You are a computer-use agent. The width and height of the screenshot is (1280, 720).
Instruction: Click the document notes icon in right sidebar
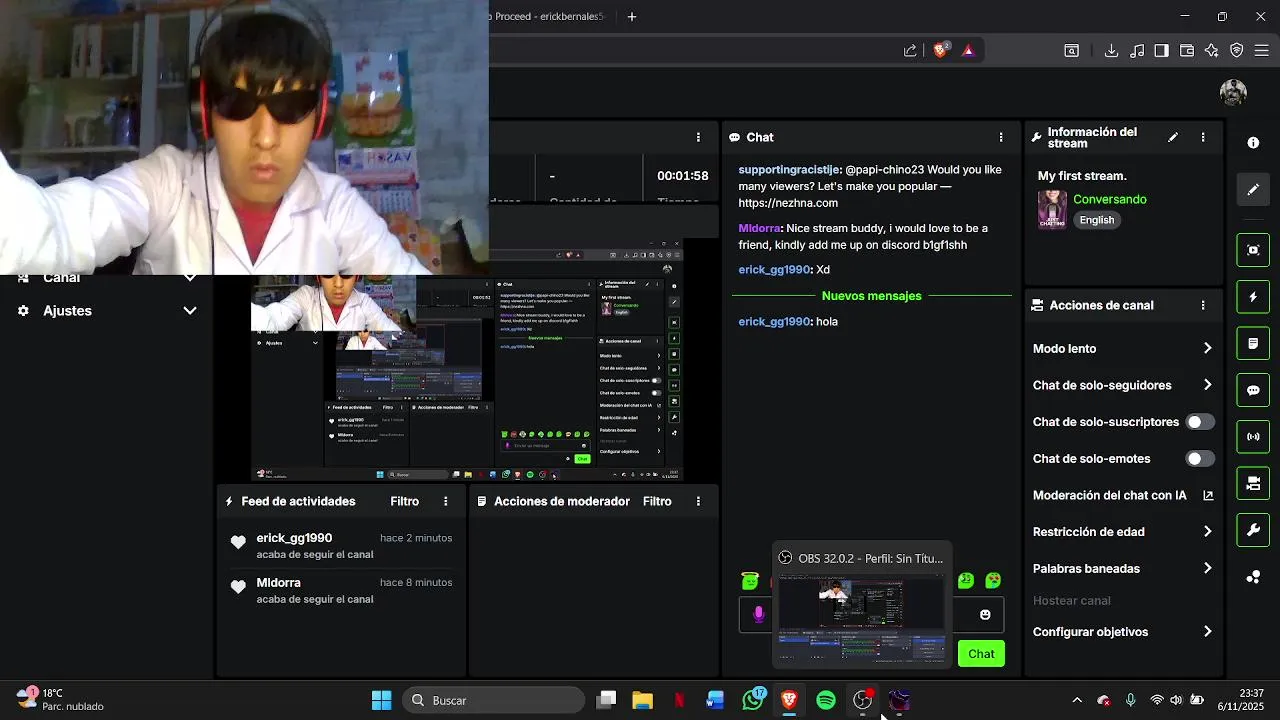tap(1253, 344)
